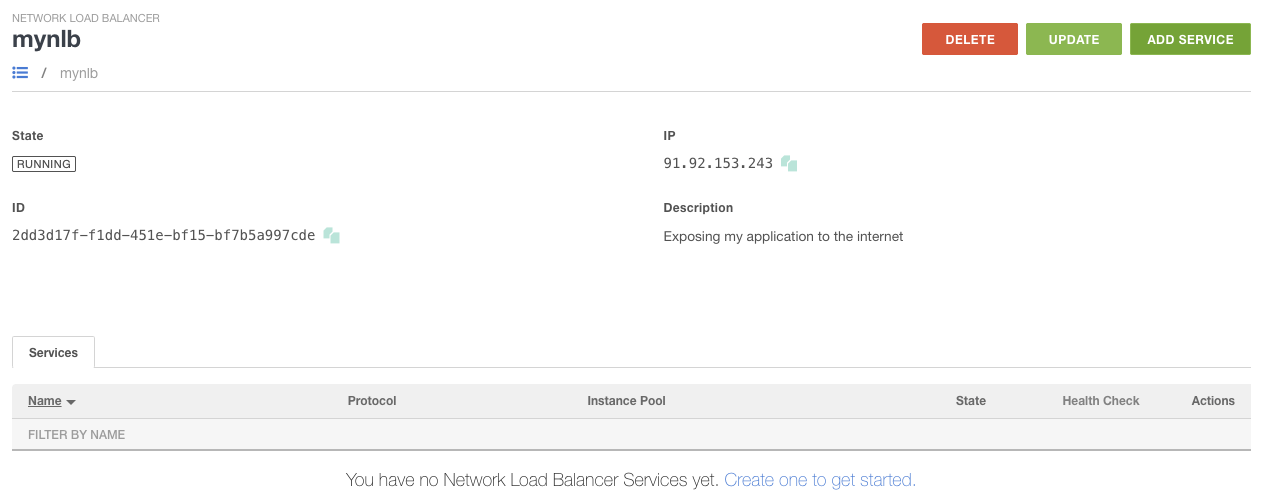The height and width of the screenshot is (494, 1262).
Task: Toggle the Name column sort arrow
Action: (71, 402)
